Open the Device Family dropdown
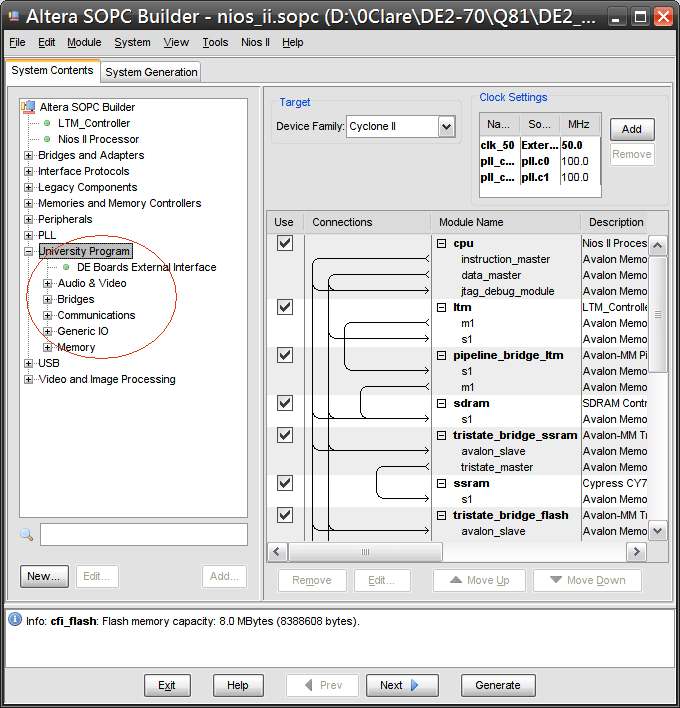The height and width of the screenshot is (708, 680). (446, 126)
